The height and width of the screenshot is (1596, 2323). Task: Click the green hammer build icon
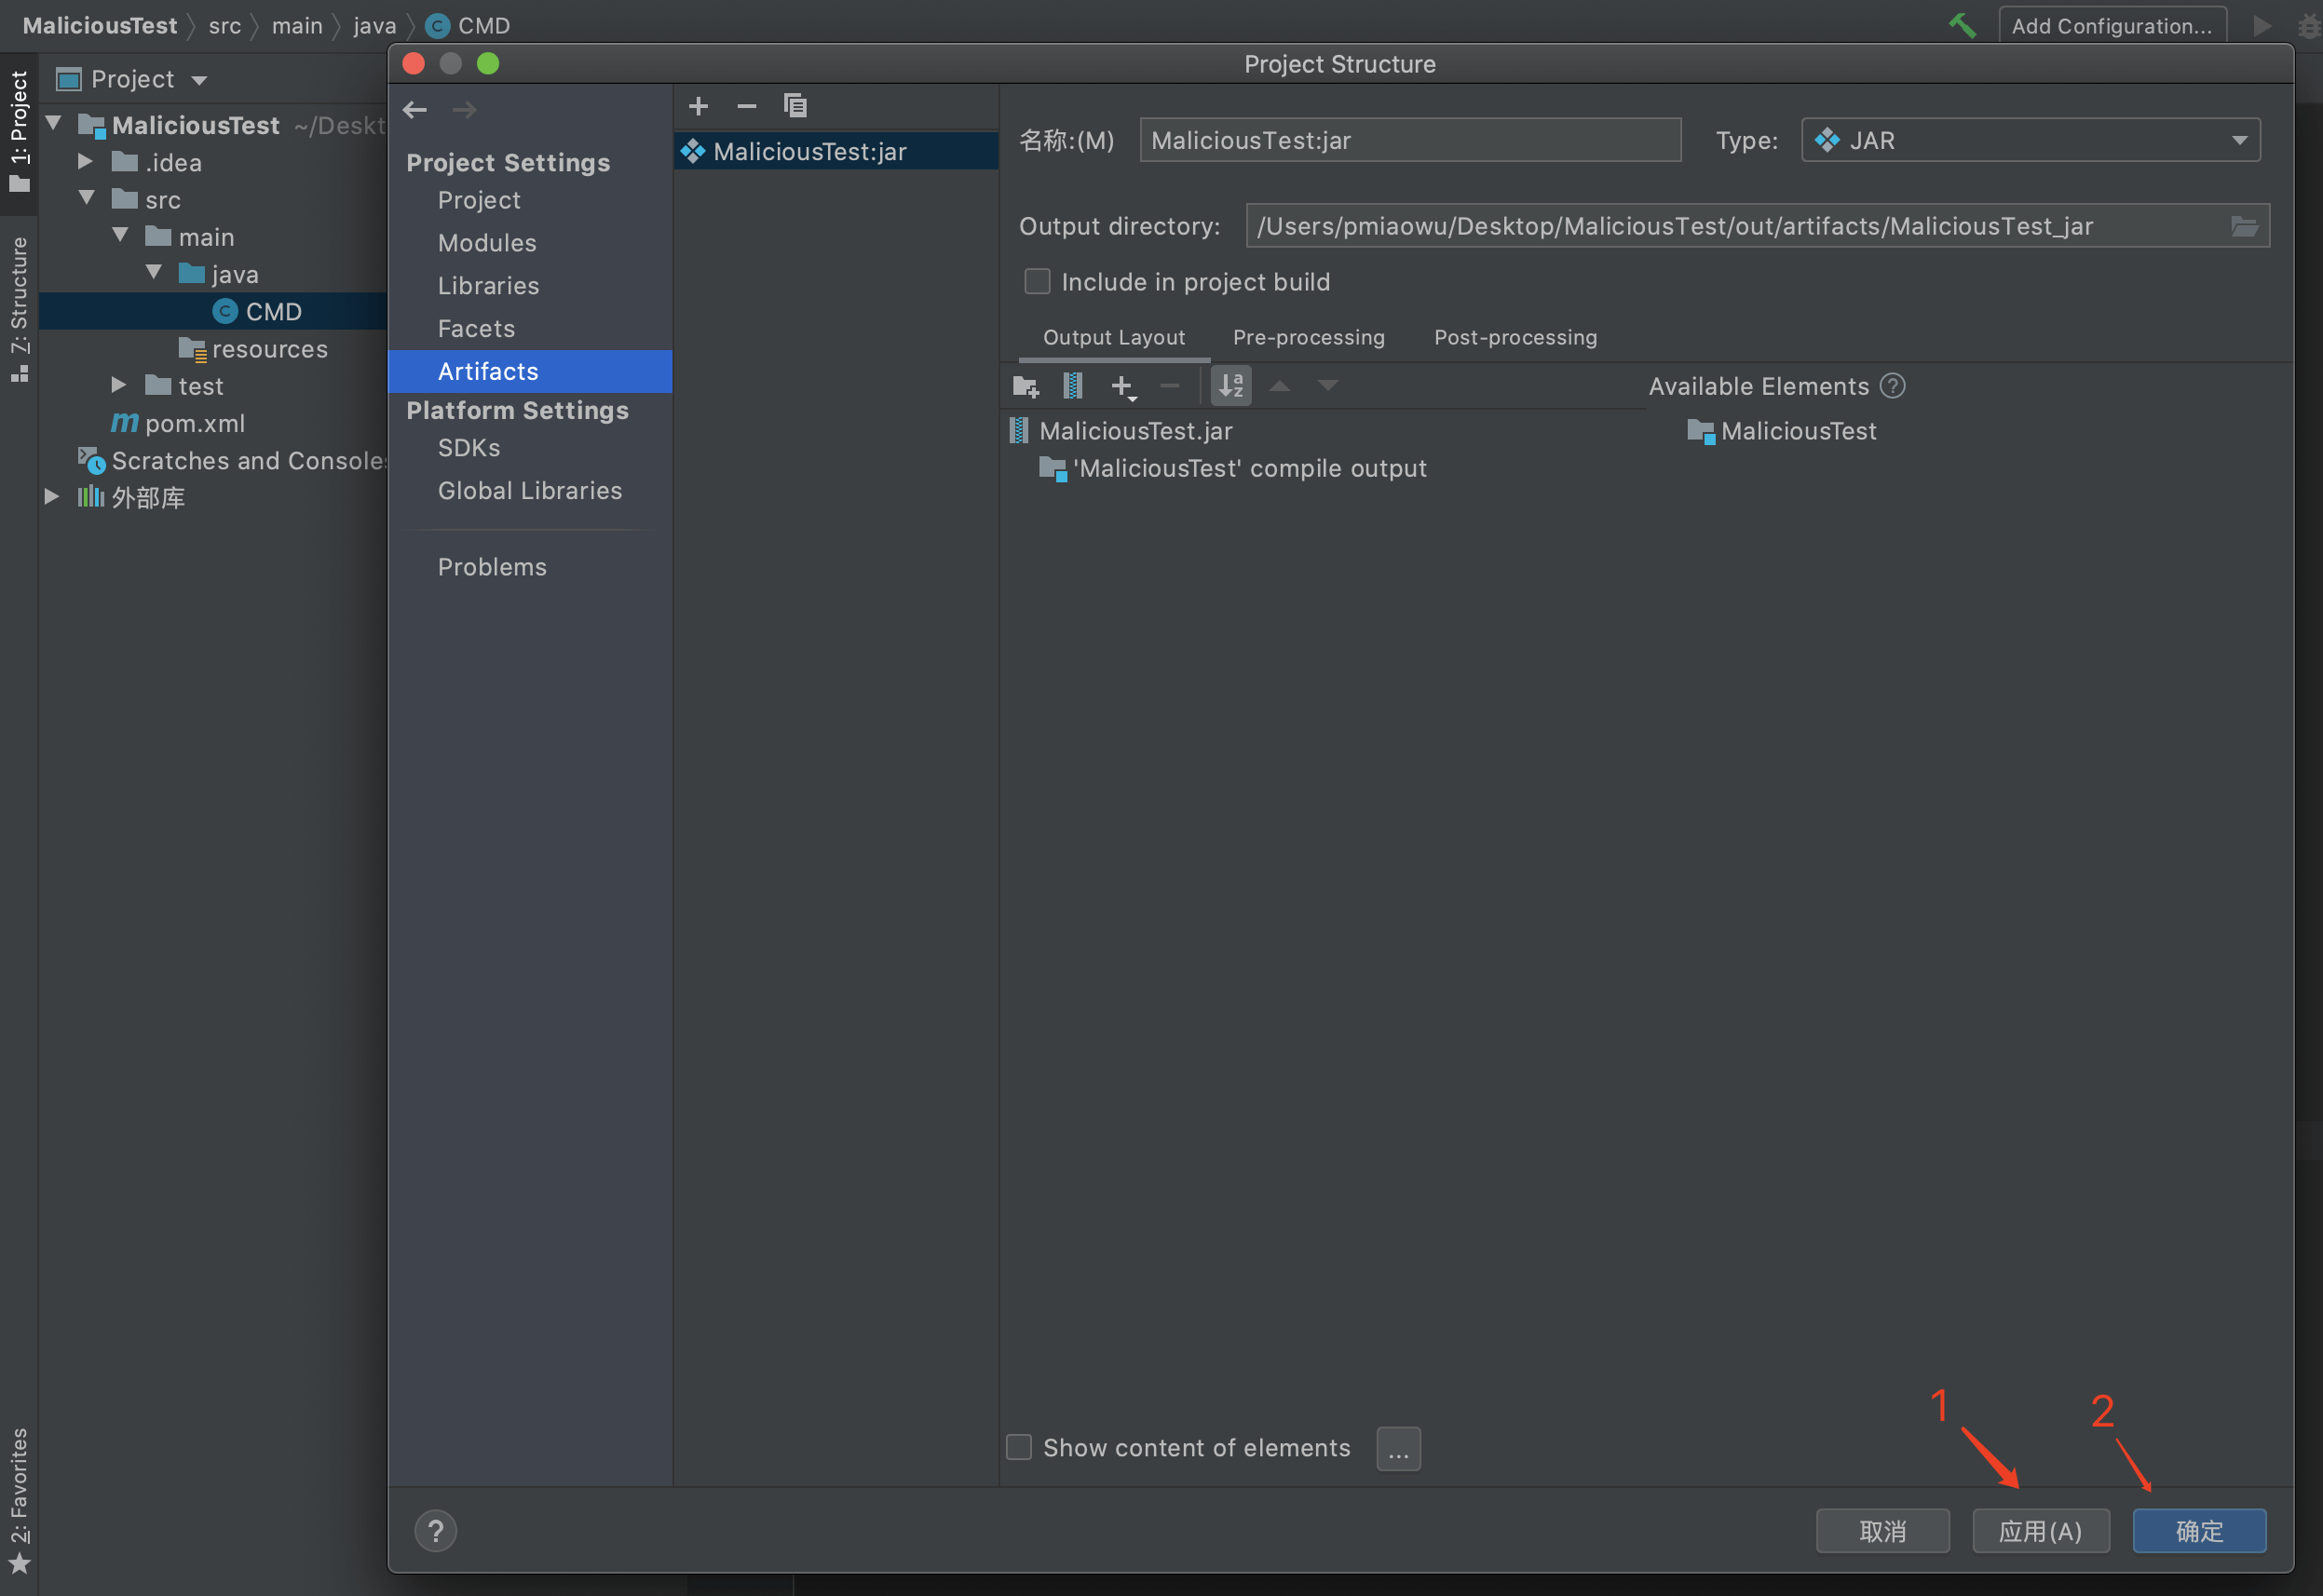(x=1961, y=25)
